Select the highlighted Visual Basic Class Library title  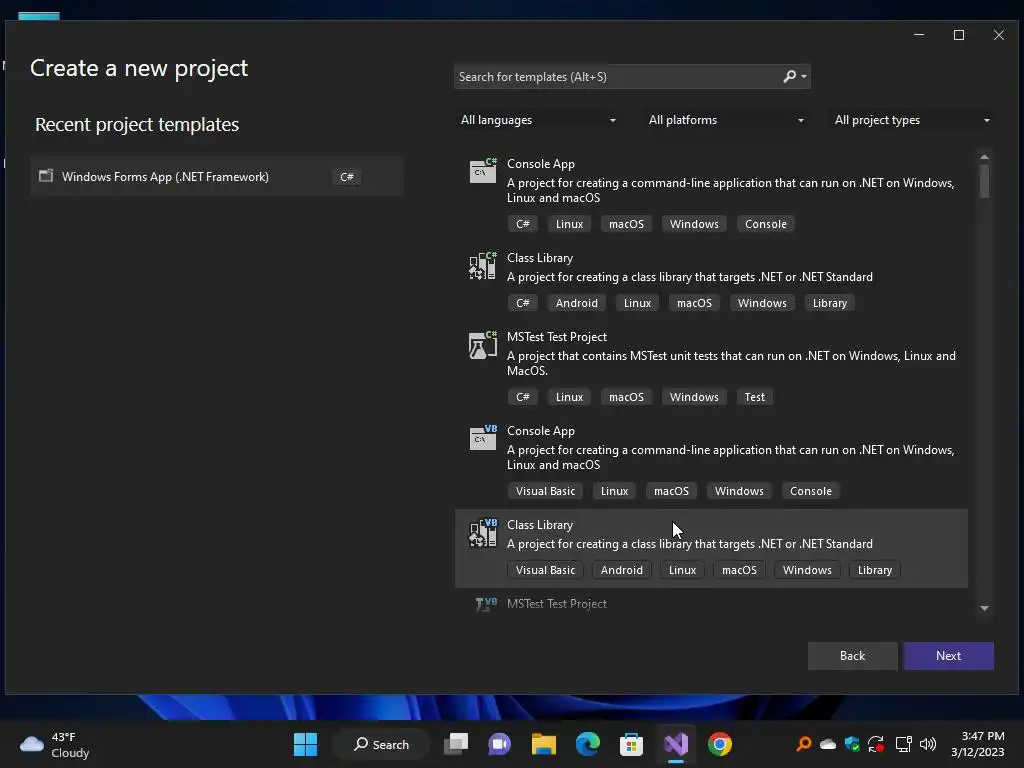pyautogui.click(x=540, y=525)
